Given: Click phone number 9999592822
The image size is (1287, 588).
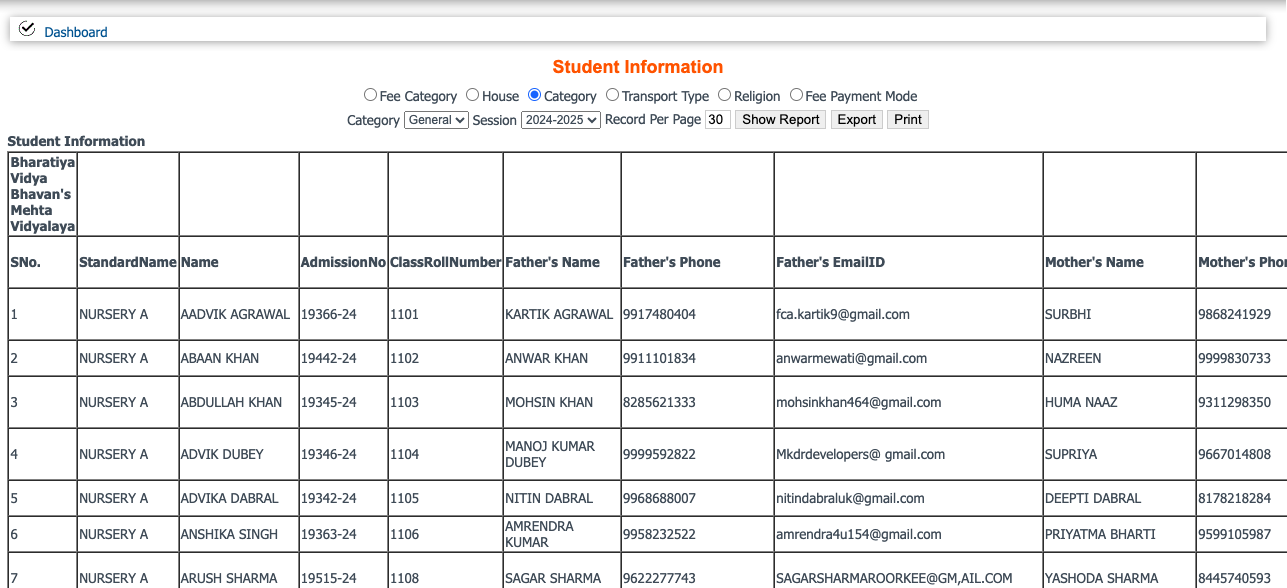Looking at the screenshot, I should click(659, 454).
